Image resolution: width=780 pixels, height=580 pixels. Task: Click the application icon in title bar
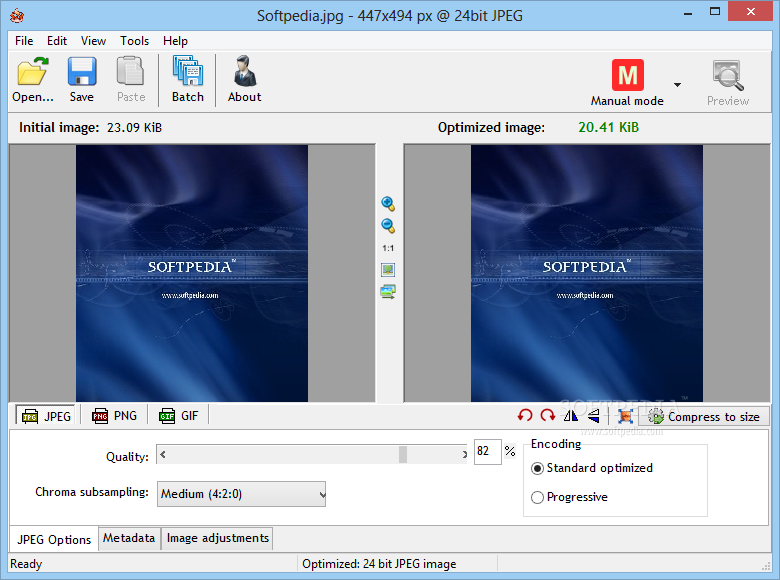coord(16,15)
